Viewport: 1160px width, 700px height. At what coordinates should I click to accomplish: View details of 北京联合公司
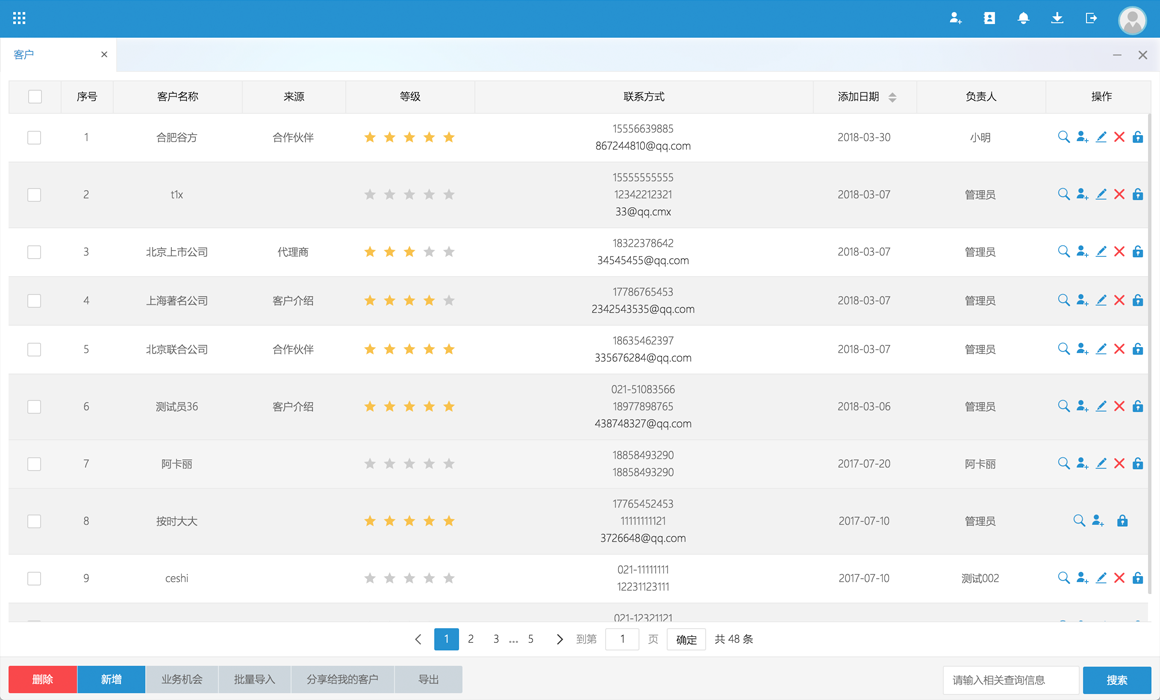point(1063,349)
